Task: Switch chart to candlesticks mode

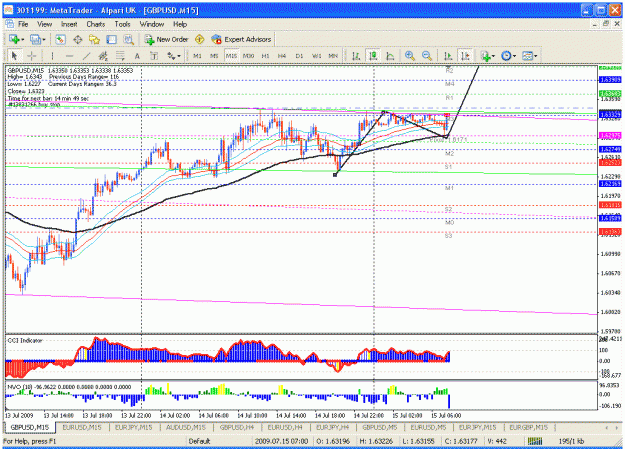Action: coord(373,56)
